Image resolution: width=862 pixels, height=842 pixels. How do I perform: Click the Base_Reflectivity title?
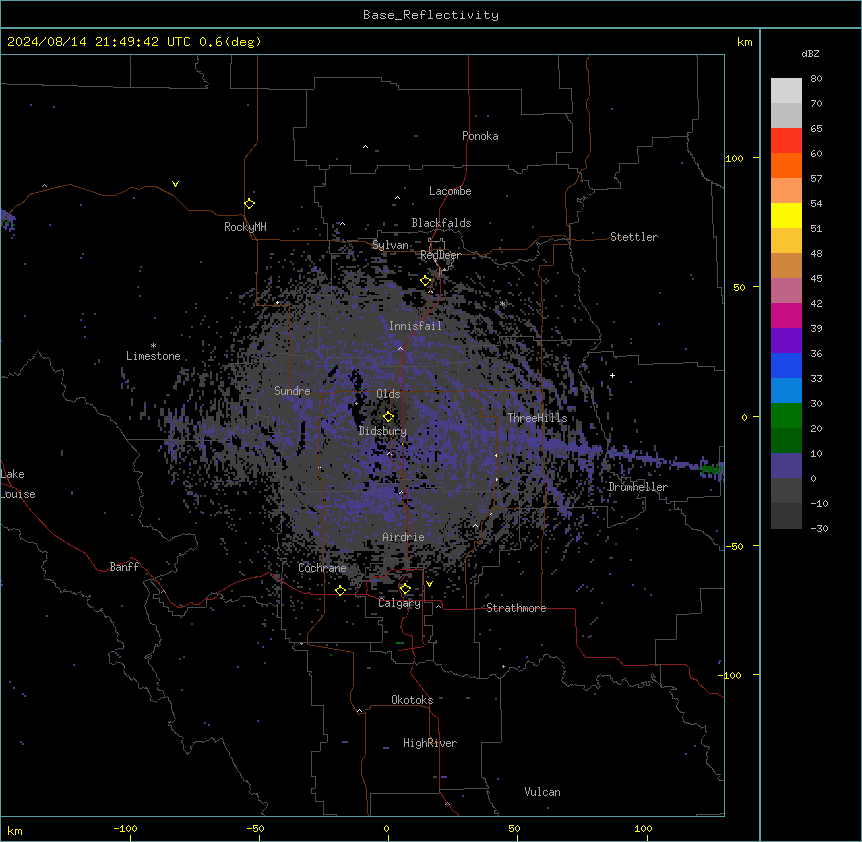(x=431, y=15)
